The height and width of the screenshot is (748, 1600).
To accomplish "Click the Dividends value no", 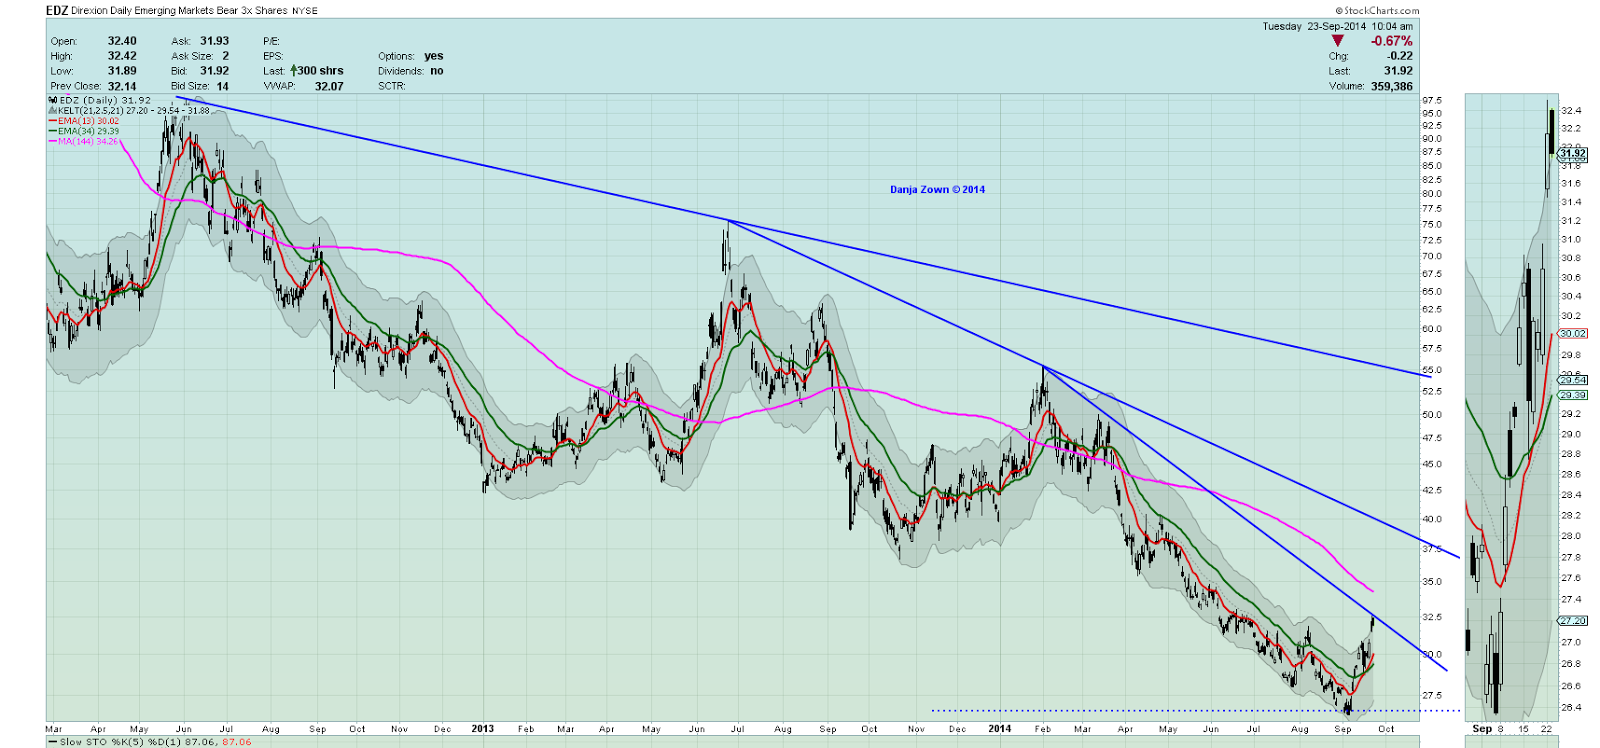I will pyautogui.click(x=436, y=71).
